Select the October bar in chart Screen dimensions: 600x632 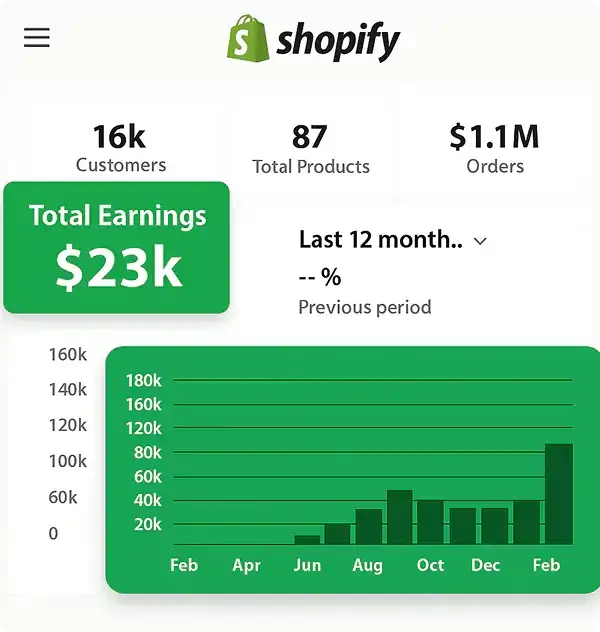[430, 522]
